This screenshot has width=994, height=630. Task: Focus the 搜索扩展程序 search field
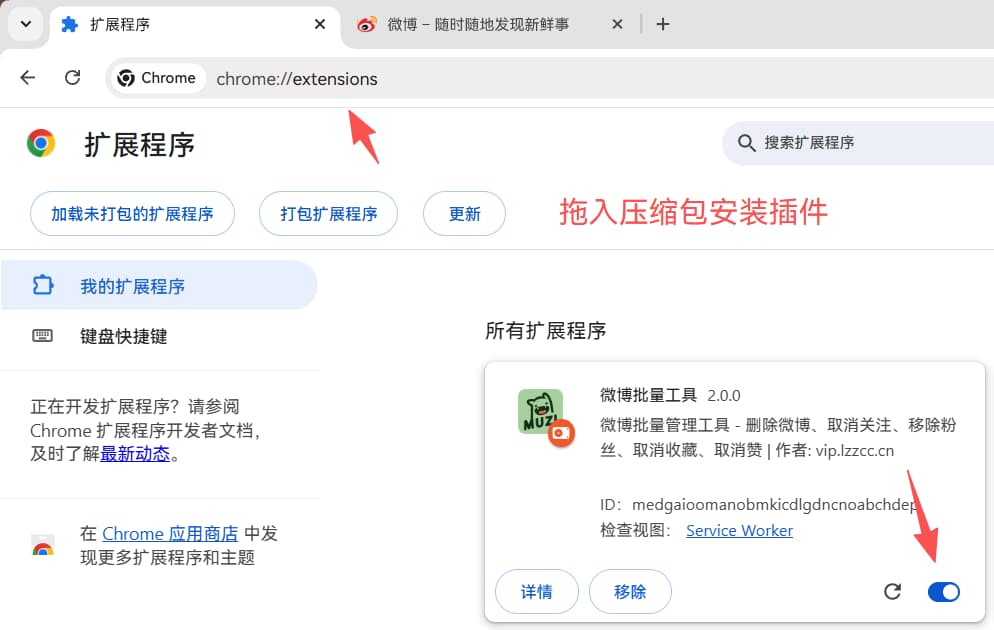click(858, 143)
